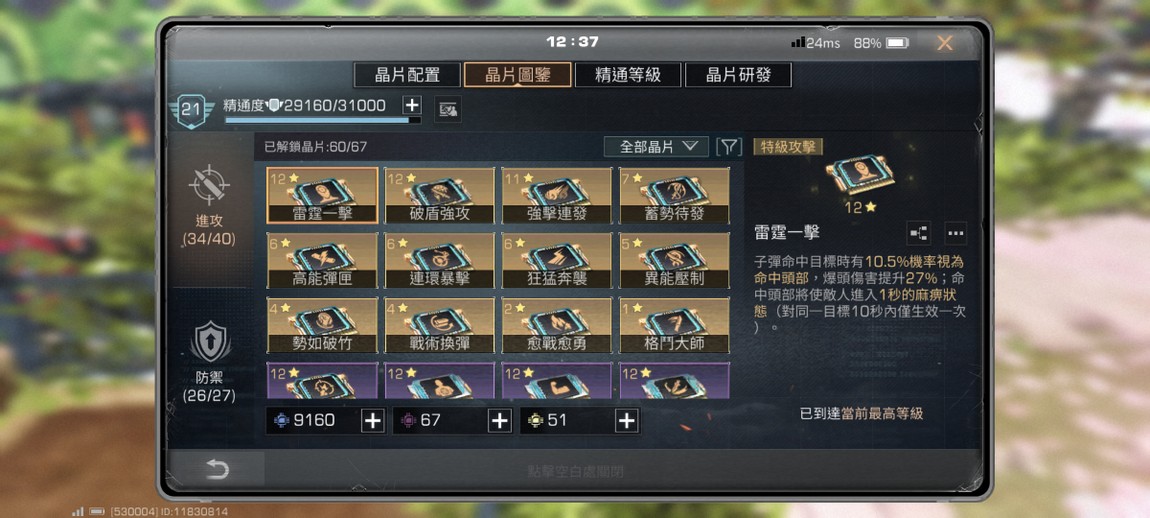Open the three-dot more options icon

(x=955, y=233)
